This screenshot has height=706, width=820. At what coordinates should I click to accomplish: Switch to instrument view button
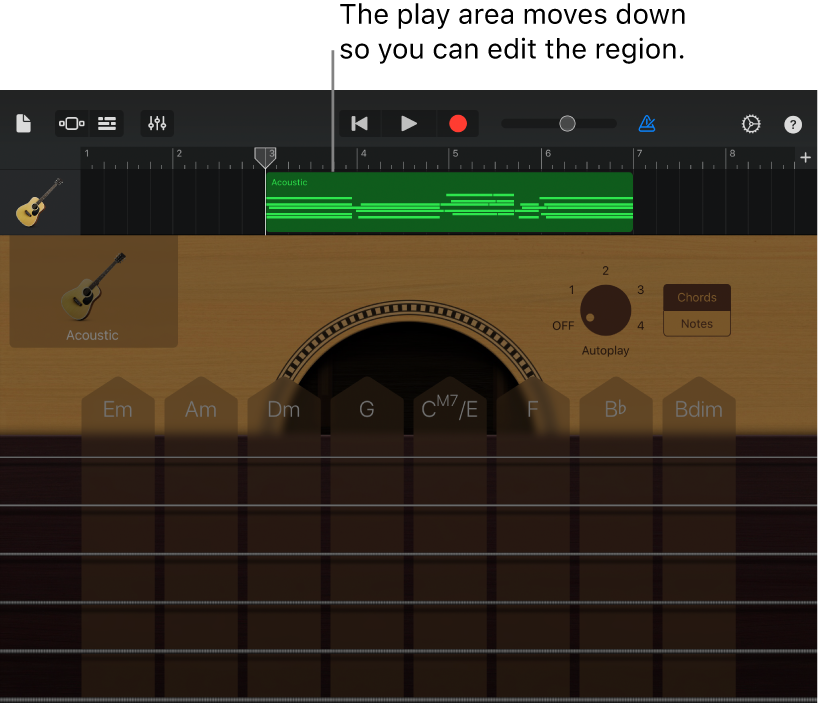[72, 124]
